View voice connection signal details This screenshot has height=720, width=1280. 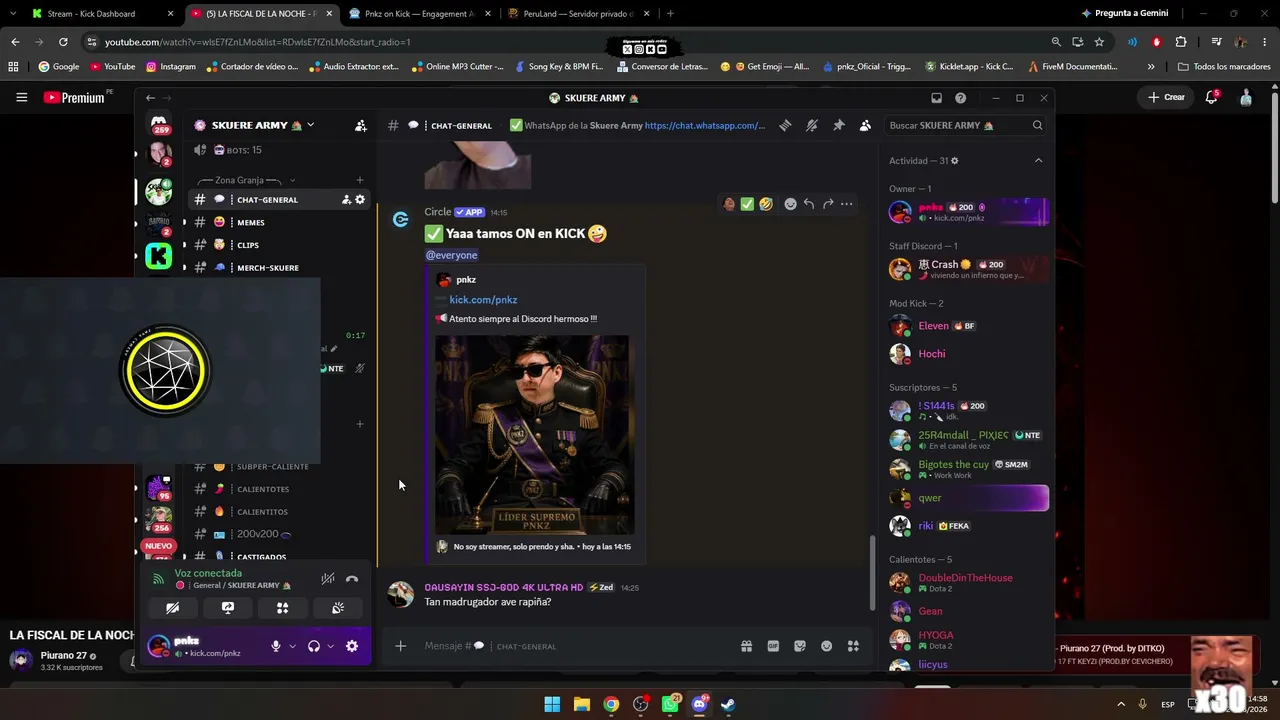pyautogui.click(x=158, y=579)
